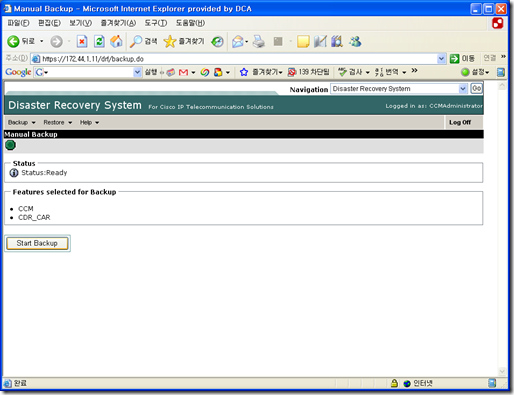Click the 연결 (Links) toolbar label
The width and height of the screenshot is (514, 395).
[490, 58]
